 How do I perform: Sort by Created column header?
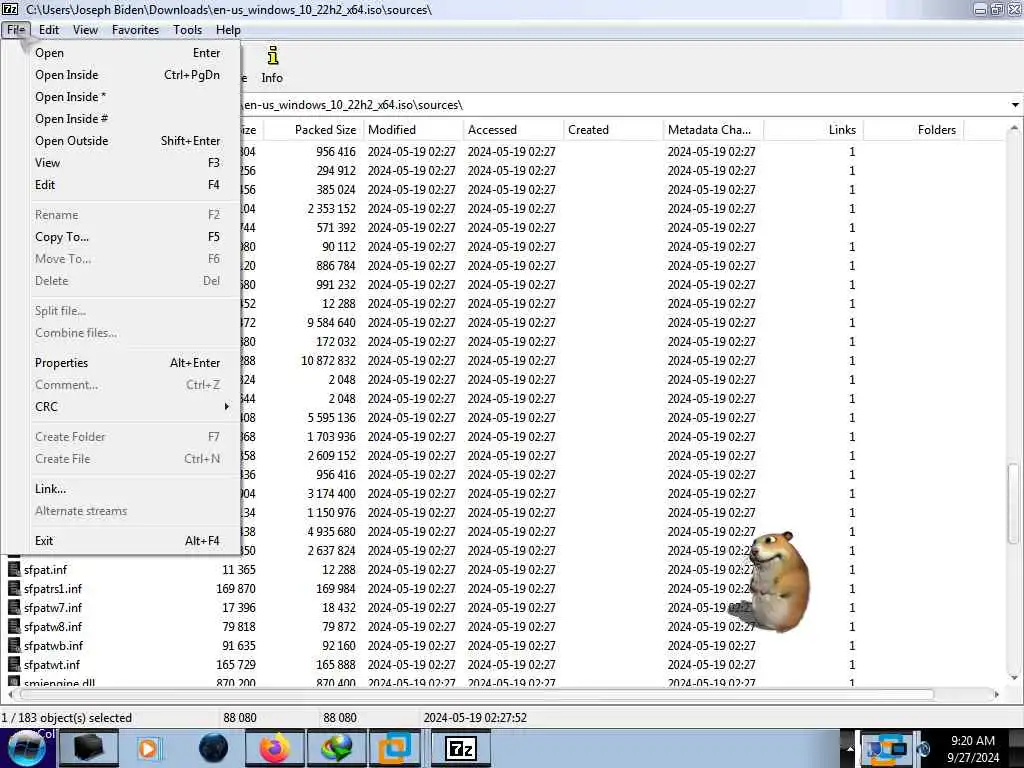coord(613,129)
